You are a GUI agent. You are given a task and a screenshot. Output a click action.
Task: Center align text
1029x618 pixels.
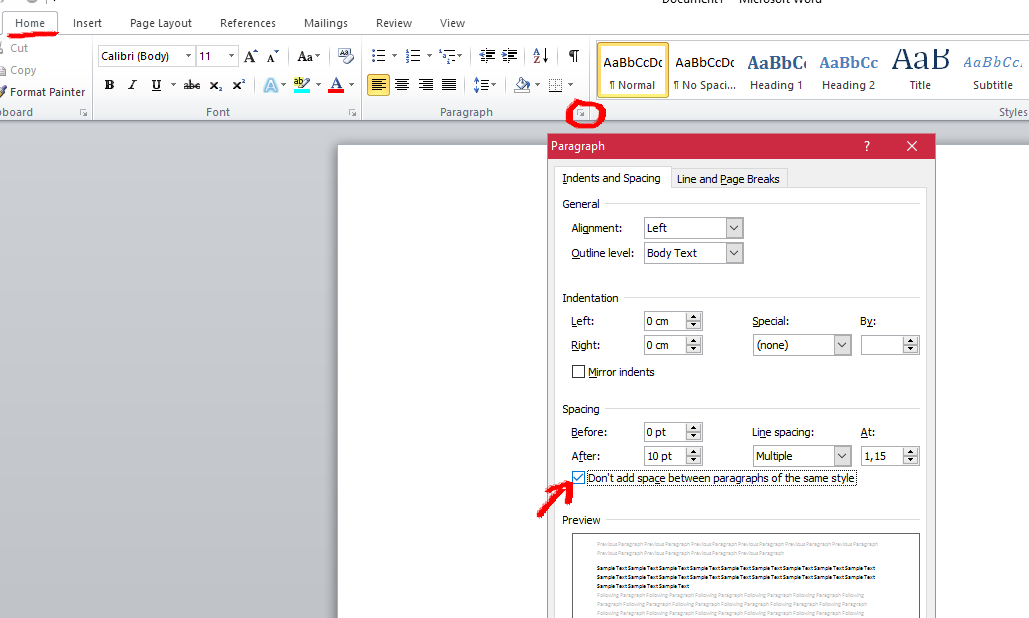coord(402,85)
